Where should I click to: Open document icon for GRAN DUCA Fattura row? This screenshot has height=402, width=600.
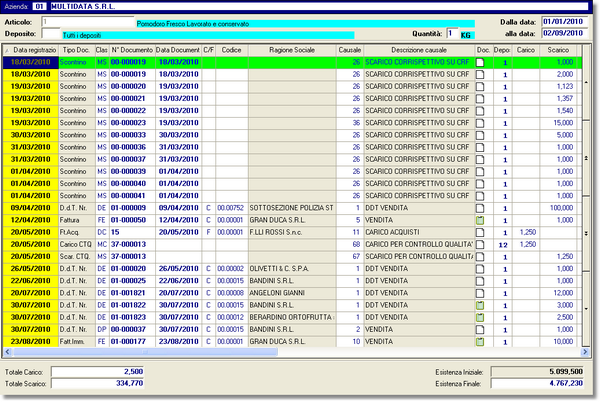(x=480, y=220)
